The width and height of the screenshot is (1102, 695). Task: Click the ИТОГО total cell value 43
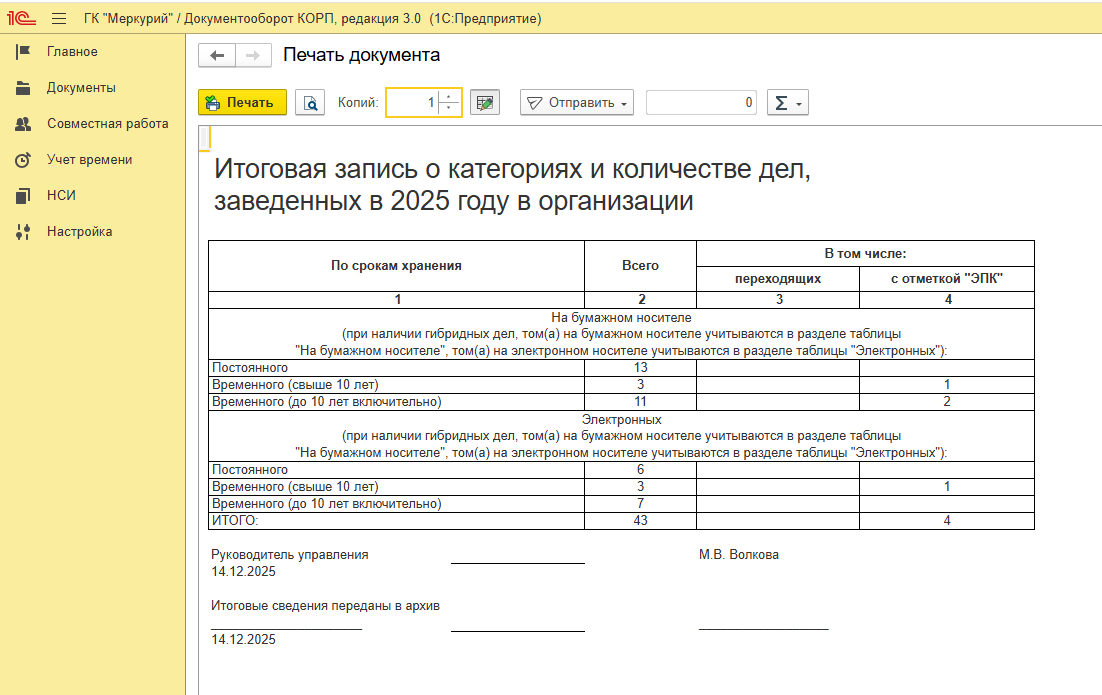click(640, 520)
